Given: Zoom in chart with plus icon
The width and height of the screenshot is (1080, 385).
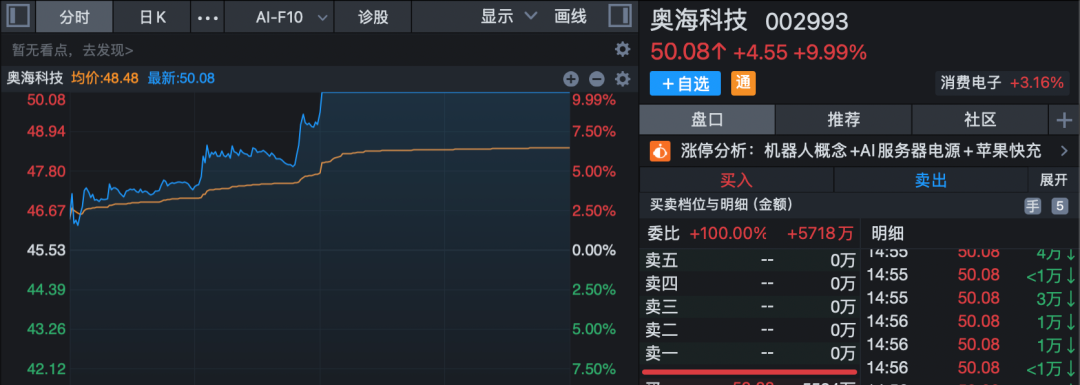Looking at the screenshot, I should pyautogui.click(x=571, y=79).
